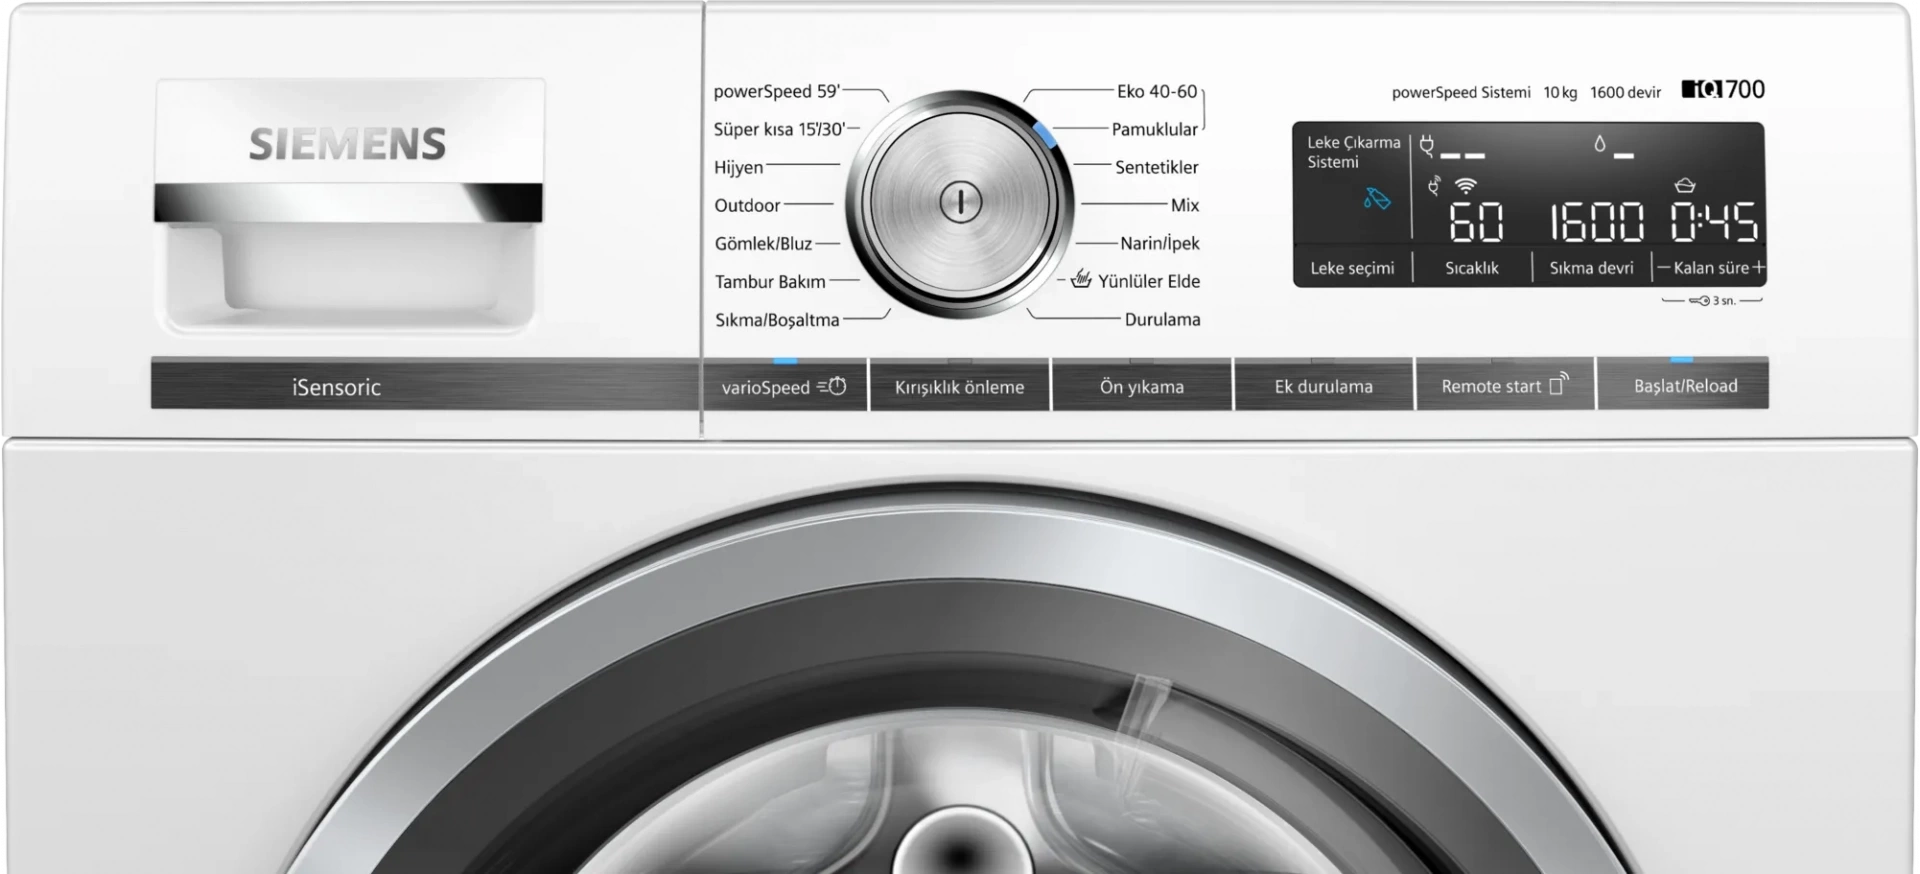The image size is (1920, 874).
Task: Select the Sentetikler program
Action: [x=1157, y=167]
